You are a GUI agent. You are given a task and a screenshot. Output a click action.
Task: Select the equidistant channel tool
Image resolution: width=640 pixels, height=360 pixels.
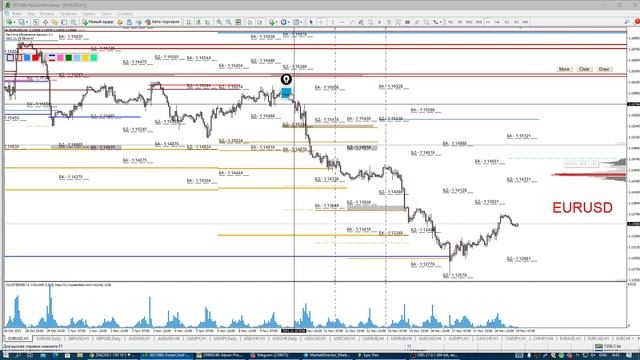click(360, 22)
